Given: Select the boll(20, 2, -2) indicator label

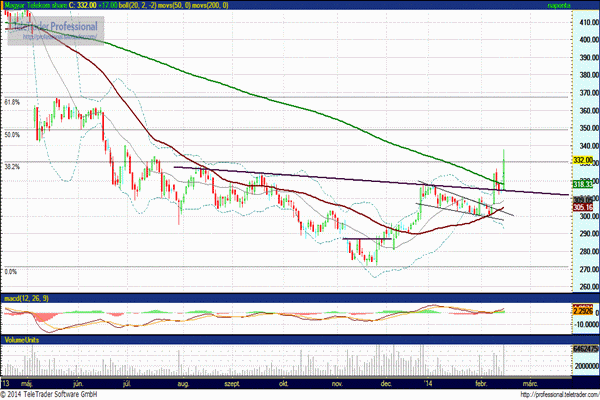Looking at the screenshot, I should pos(137,5).
